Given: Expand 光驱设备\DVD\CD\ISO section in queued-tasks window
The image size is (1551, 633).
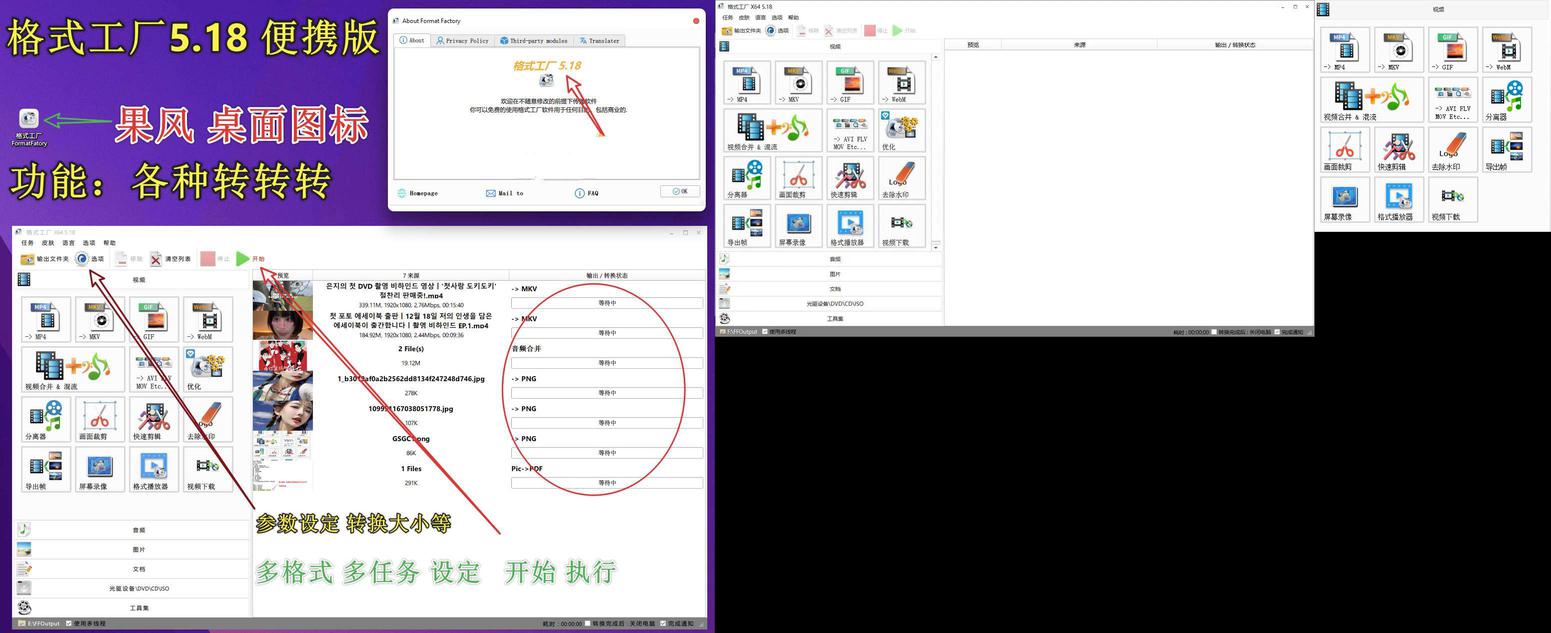Looking at the screenshot, I should (x=132, y=589).
